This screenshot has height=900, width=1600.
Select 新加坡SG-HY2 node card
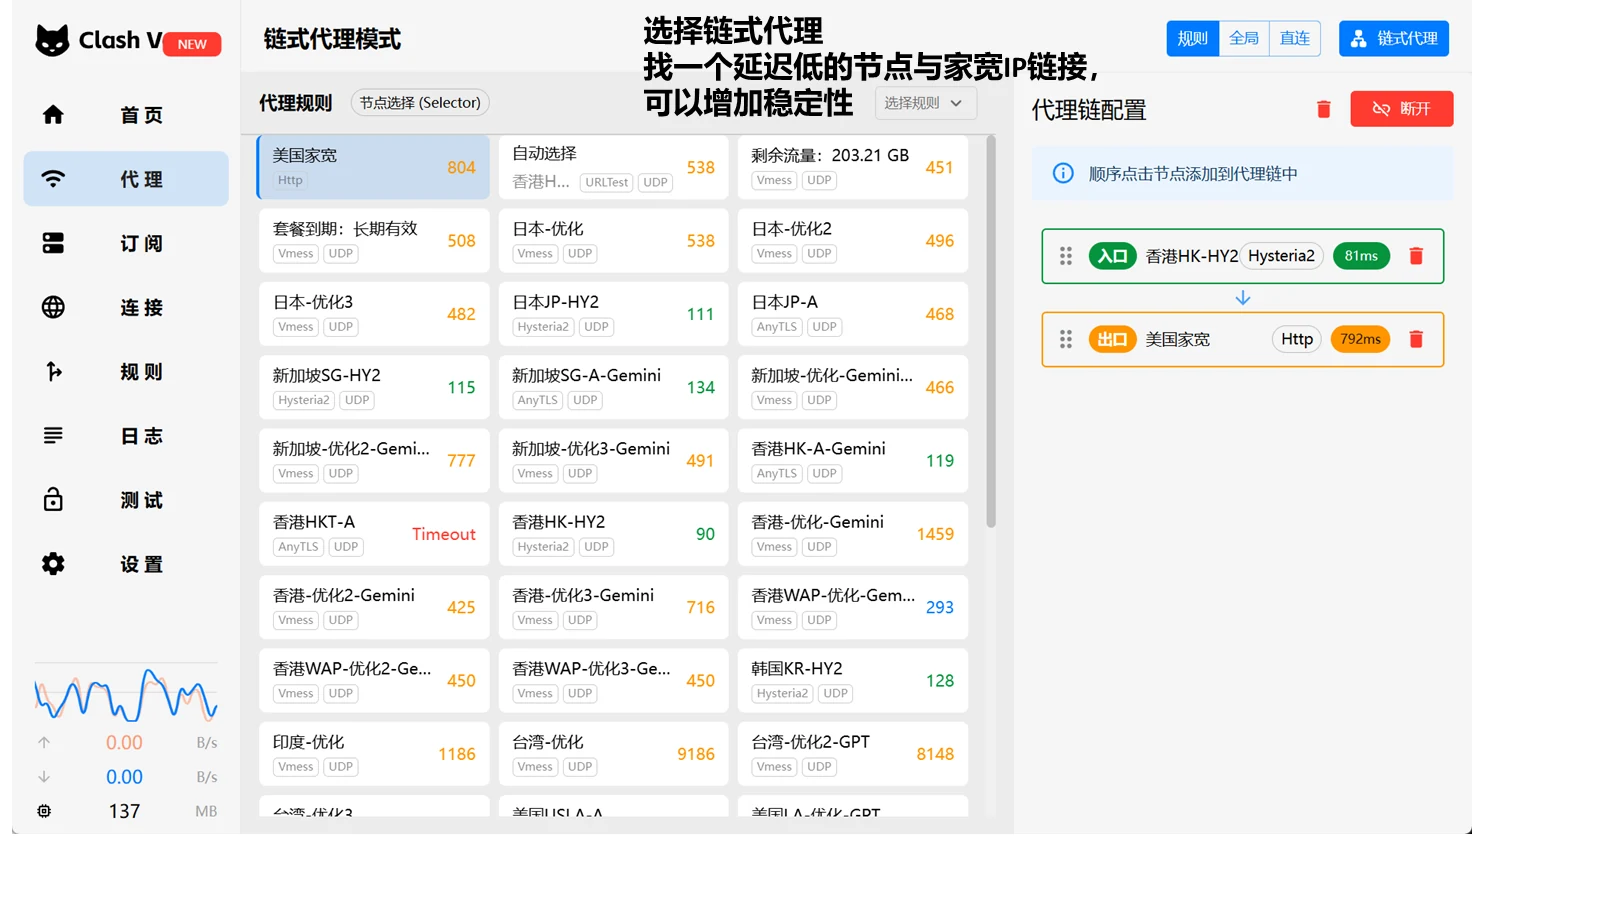point(373,387)
